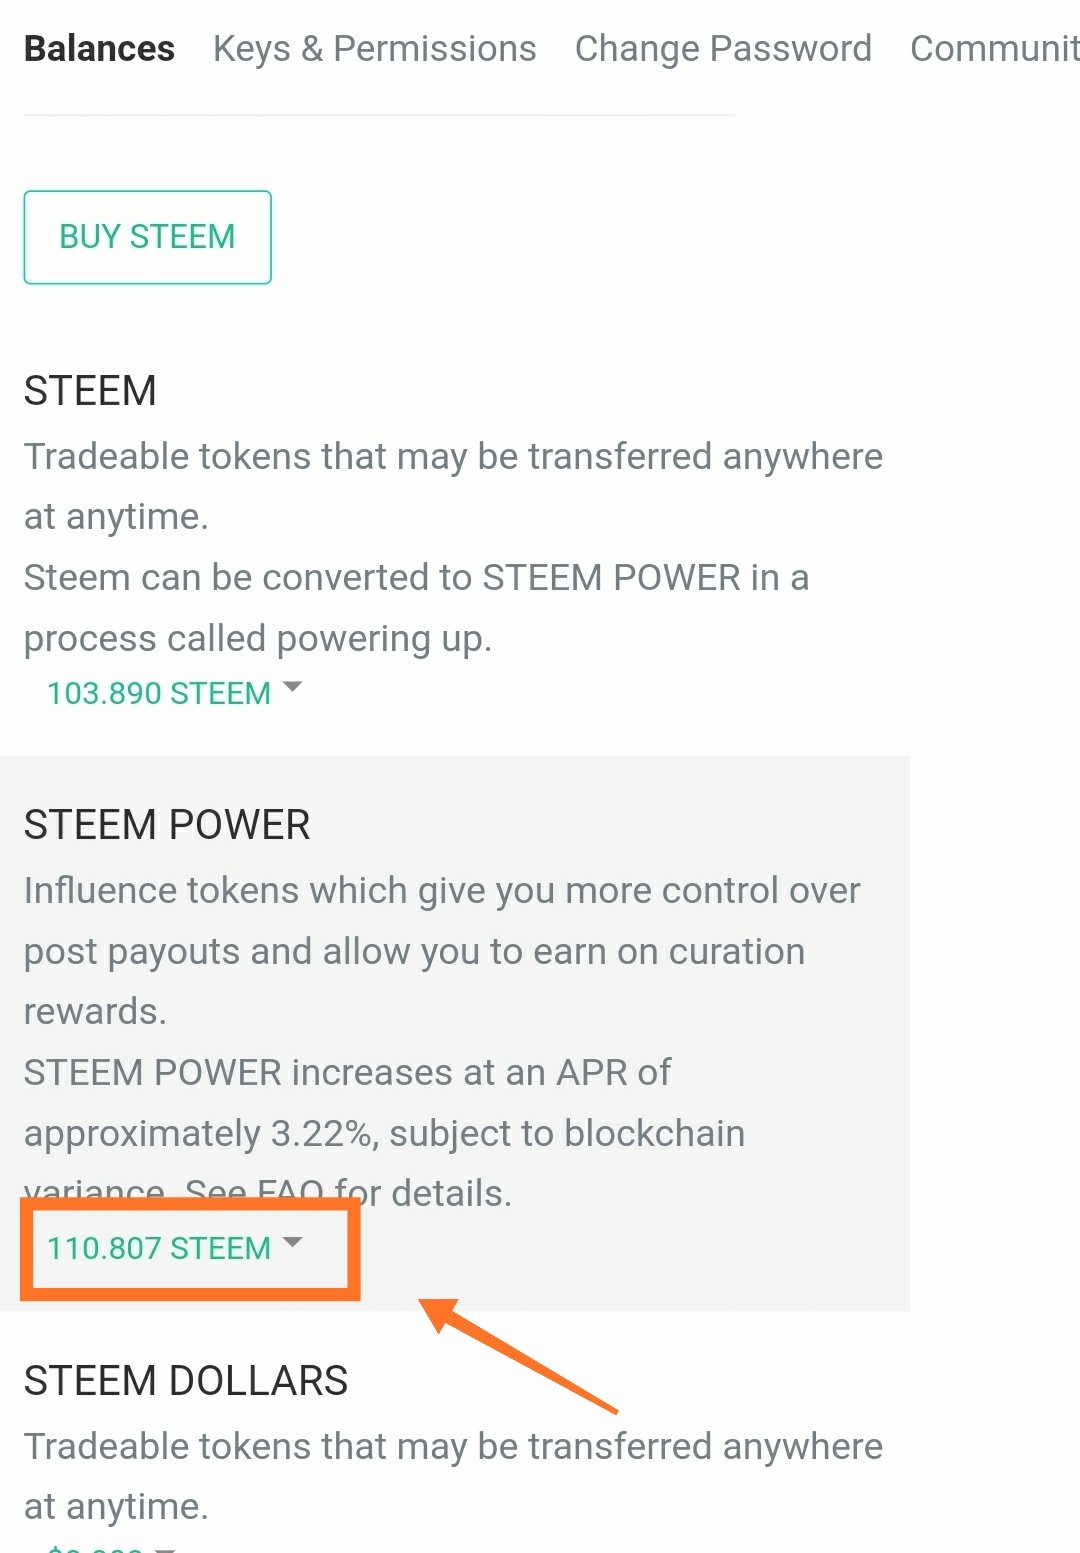Open the Balances tab
The height and width of the screenshot is (1553, 1080).
99,49
